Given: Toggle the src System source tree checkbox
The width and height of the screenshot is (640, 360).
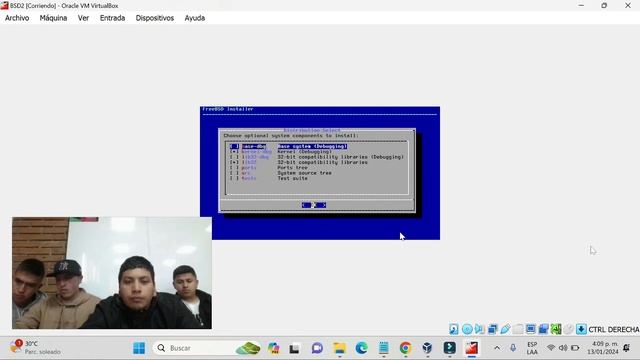Looking at the screenshot, I should [x=234, y=173].
